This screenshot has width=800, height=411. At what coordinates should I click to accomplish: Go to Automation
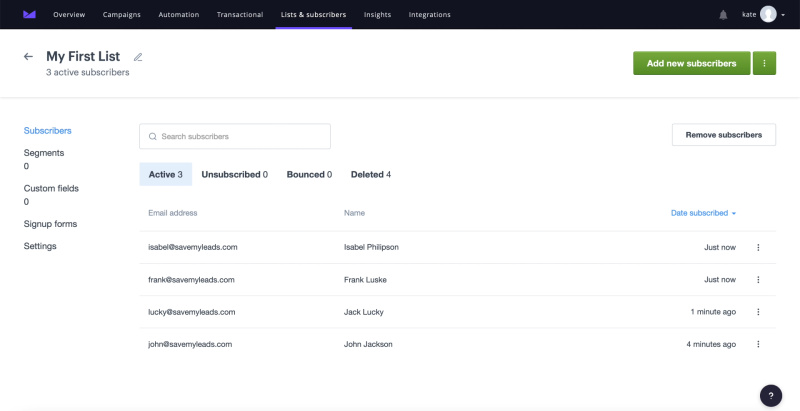(179, 15)
